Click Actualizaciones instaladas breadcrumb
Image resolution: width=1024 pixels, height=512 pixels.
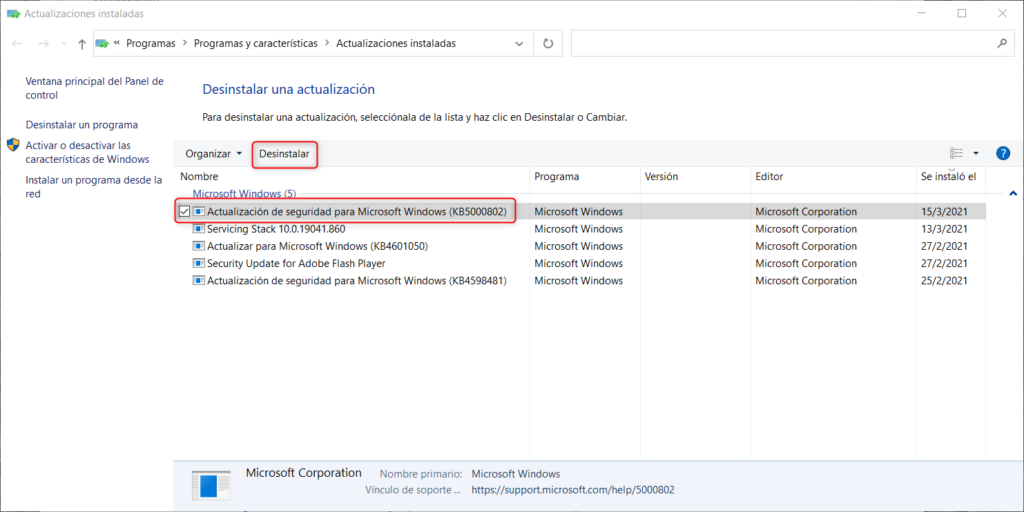tap(396, 44)
